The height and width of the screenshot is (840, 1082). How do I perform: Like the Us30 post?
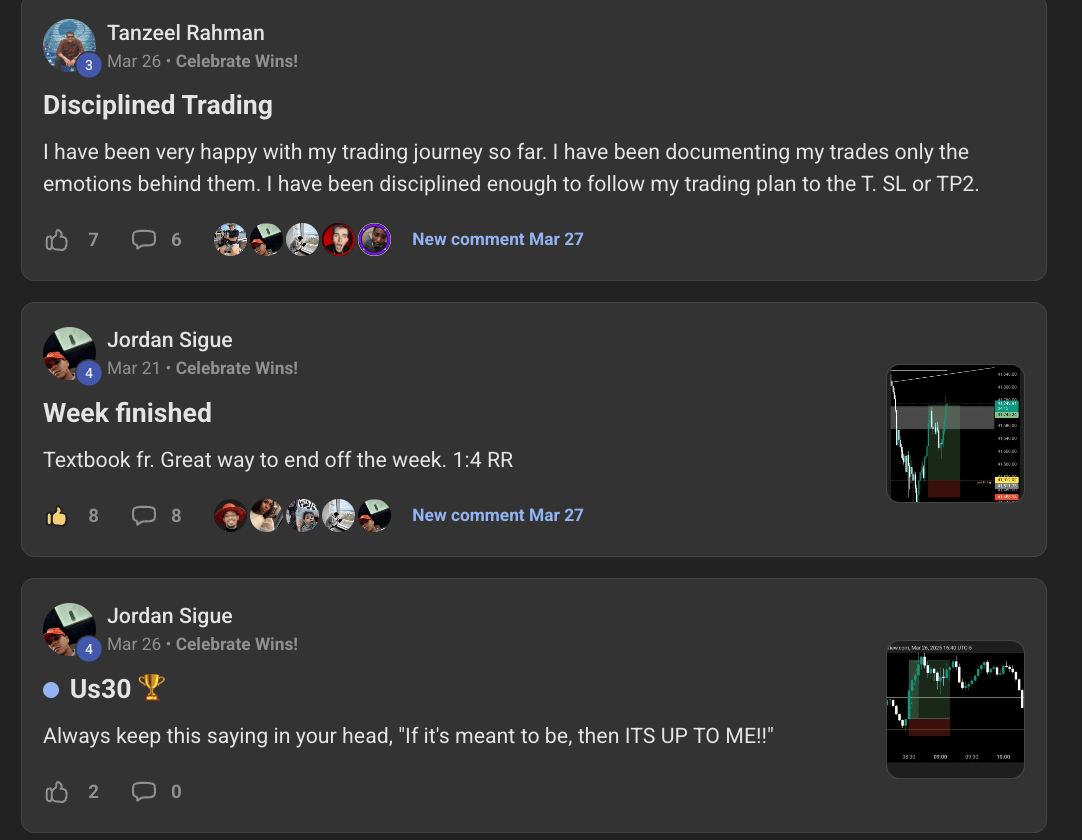coord(57,792)
